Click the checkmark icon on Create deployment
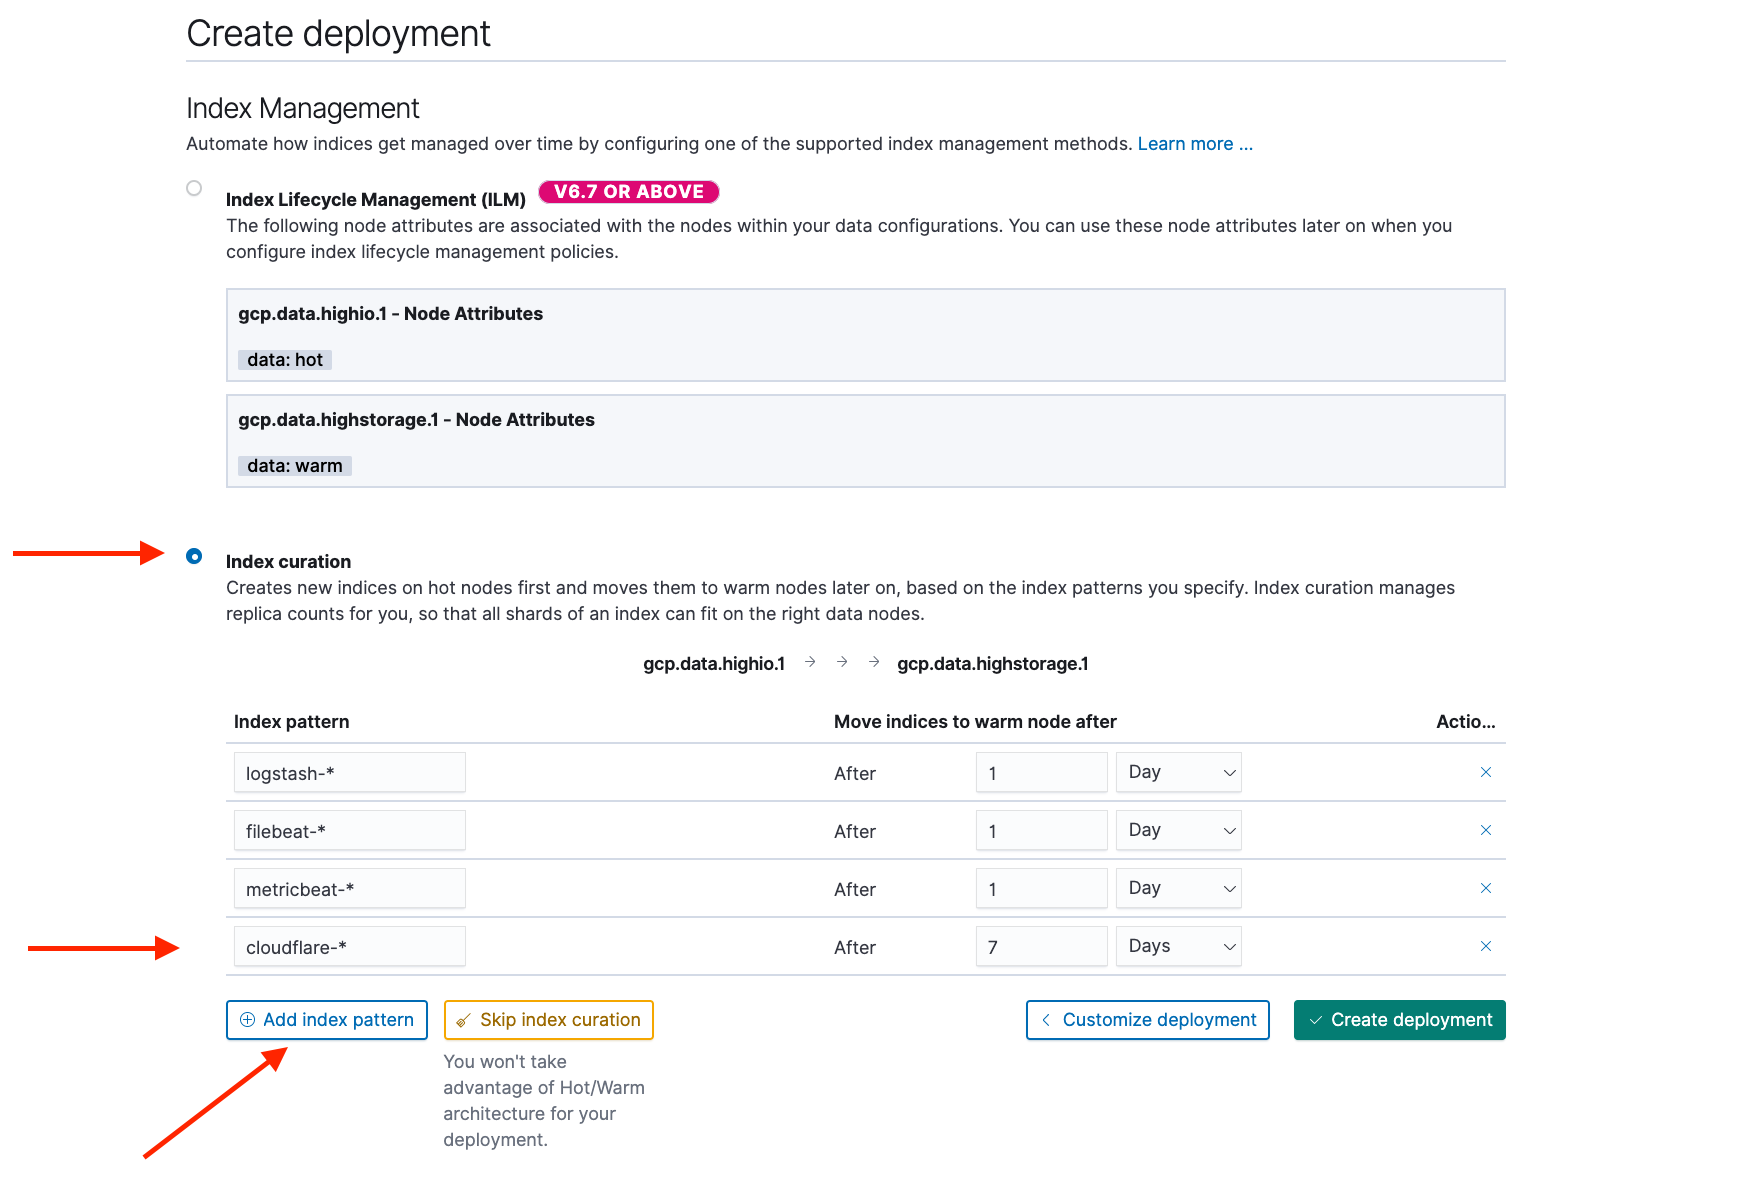This screenshot has height=1180, width=1756. coord(1316,1019)
